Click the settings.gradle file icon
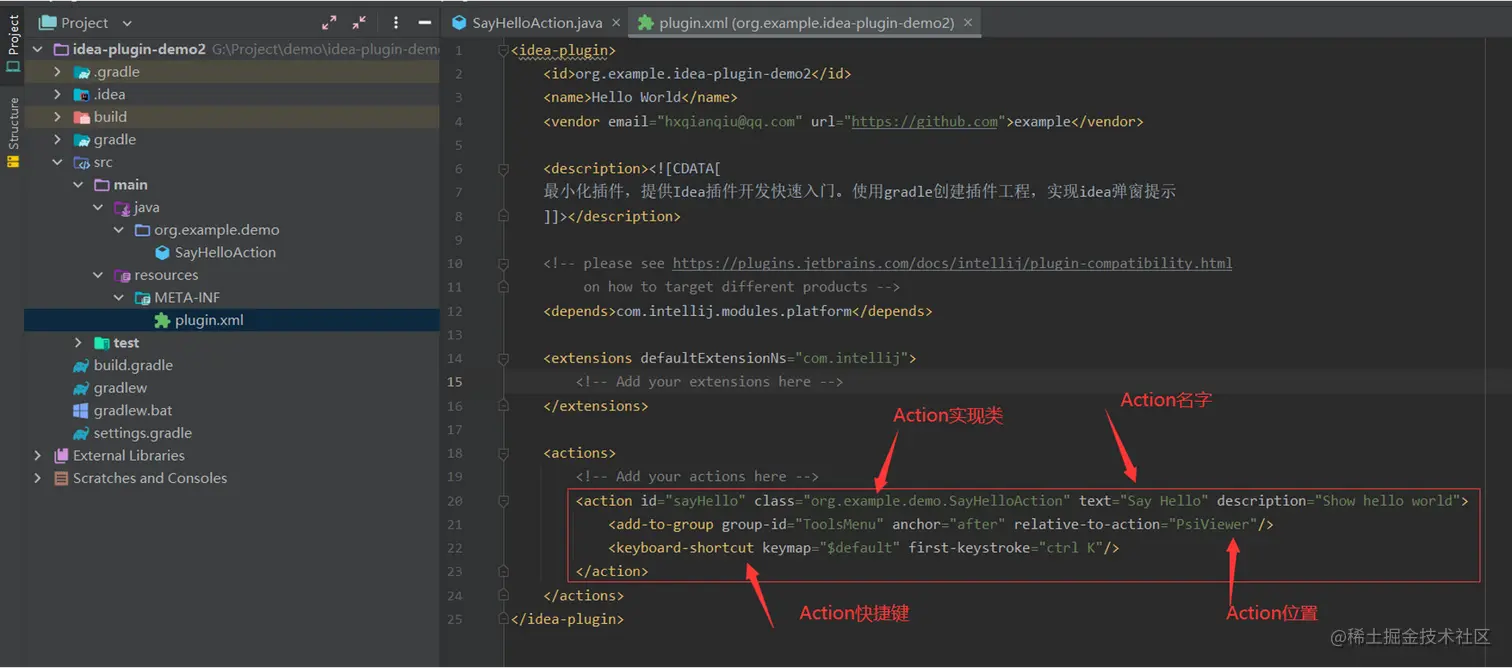The height and width of the screenshot is (668, 1512). click(x=81, y=433)
